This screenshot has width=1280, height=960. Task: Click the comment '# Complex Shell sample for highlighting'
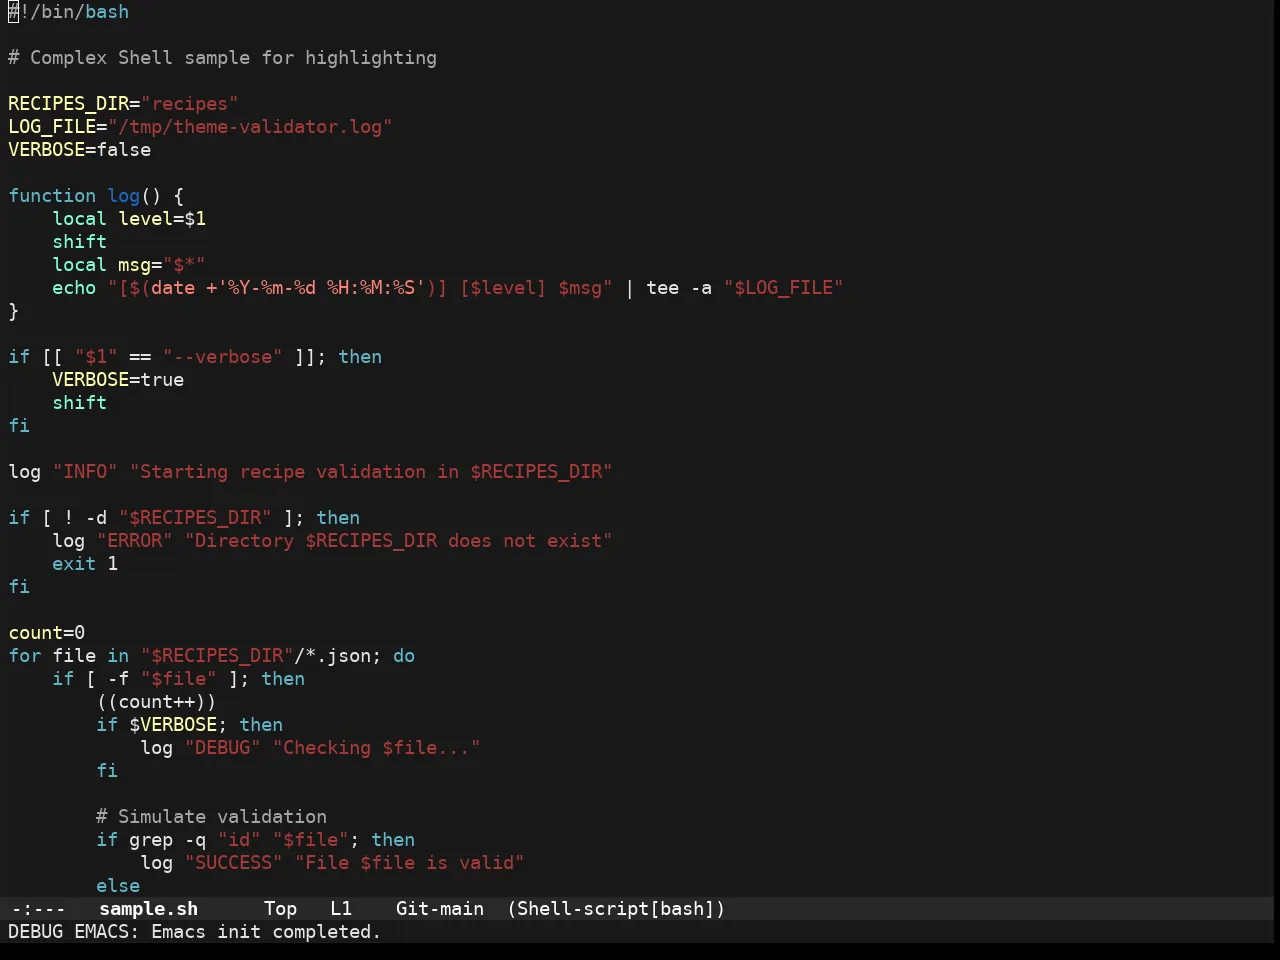click(x=222, y=58)
